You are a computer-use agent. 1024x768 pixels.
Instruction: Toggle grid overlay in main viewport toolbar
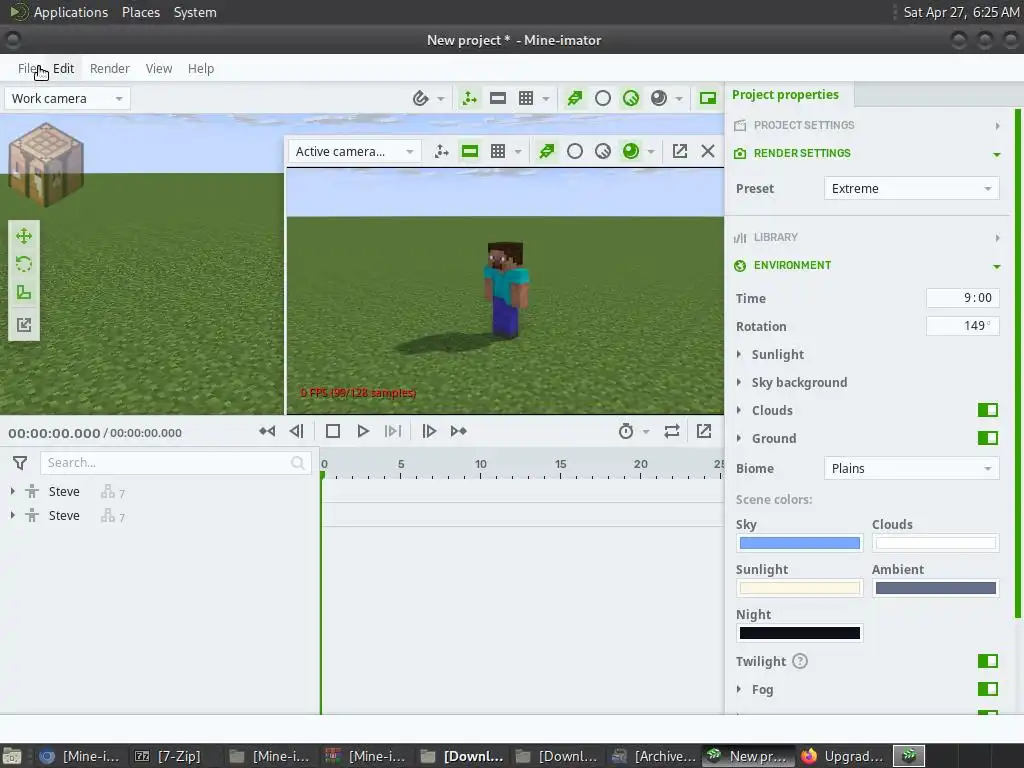(x=526, y=99)
